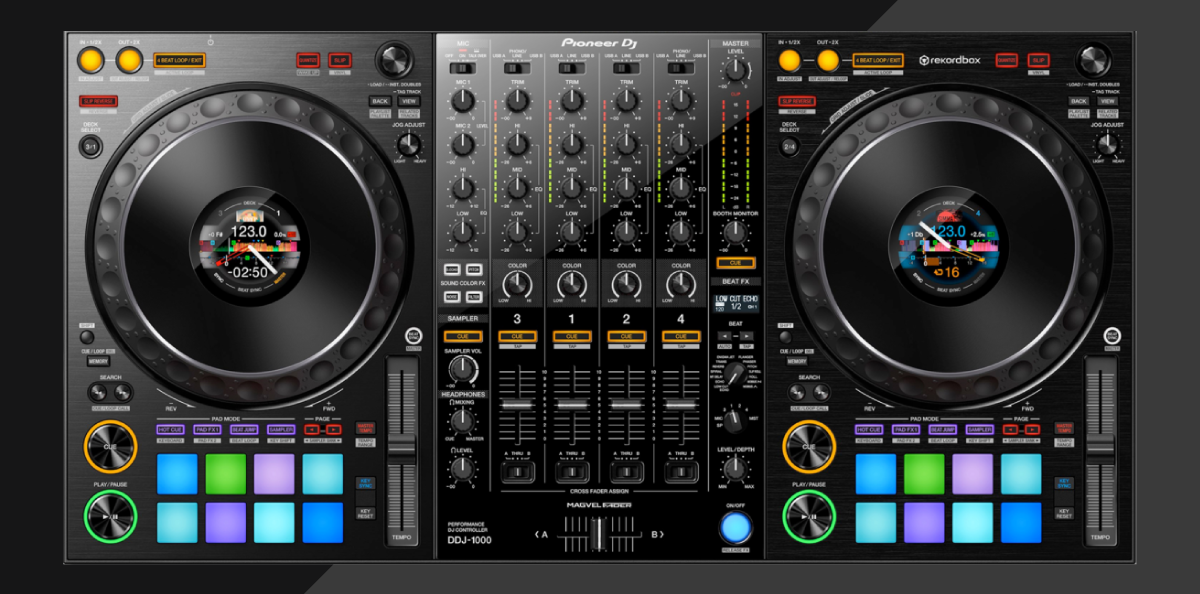This screenshot has width=1200, height=594.
Task: Click PAGE right arrow on deck 3/1
Action: click(333, 429)
